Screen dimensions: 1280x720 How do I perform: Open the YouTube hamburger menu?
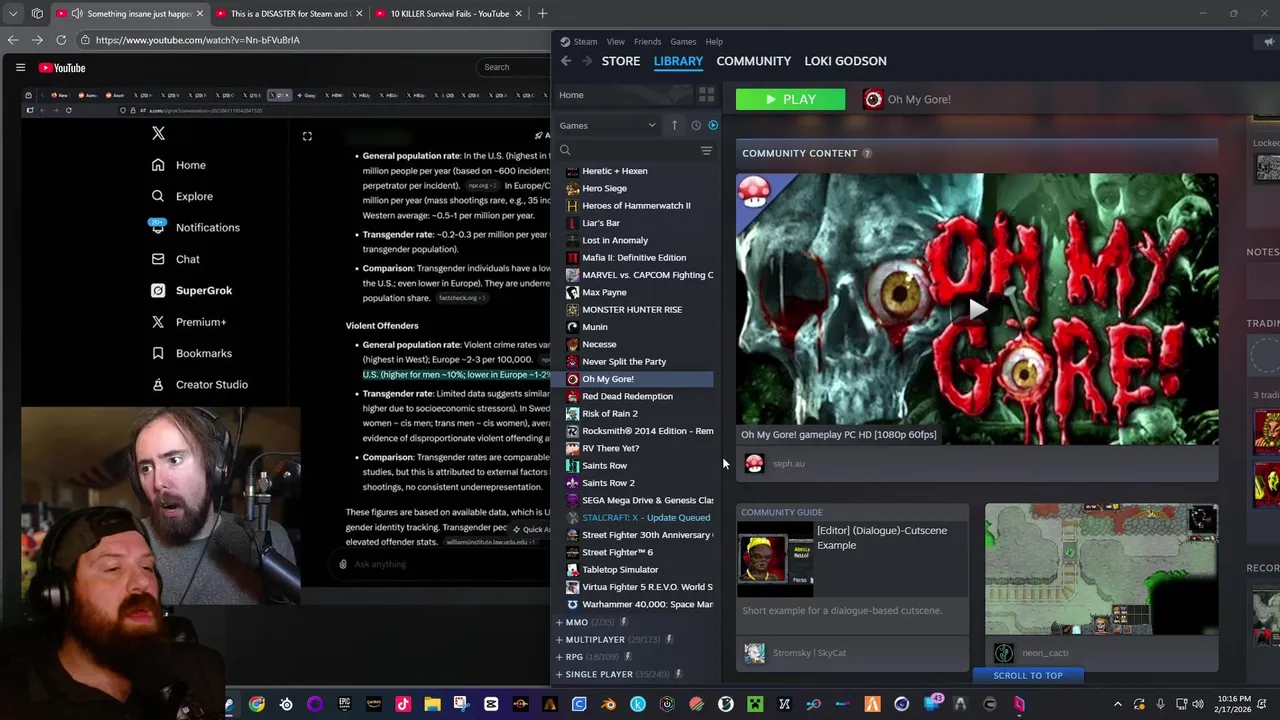(x=20, y=67)
